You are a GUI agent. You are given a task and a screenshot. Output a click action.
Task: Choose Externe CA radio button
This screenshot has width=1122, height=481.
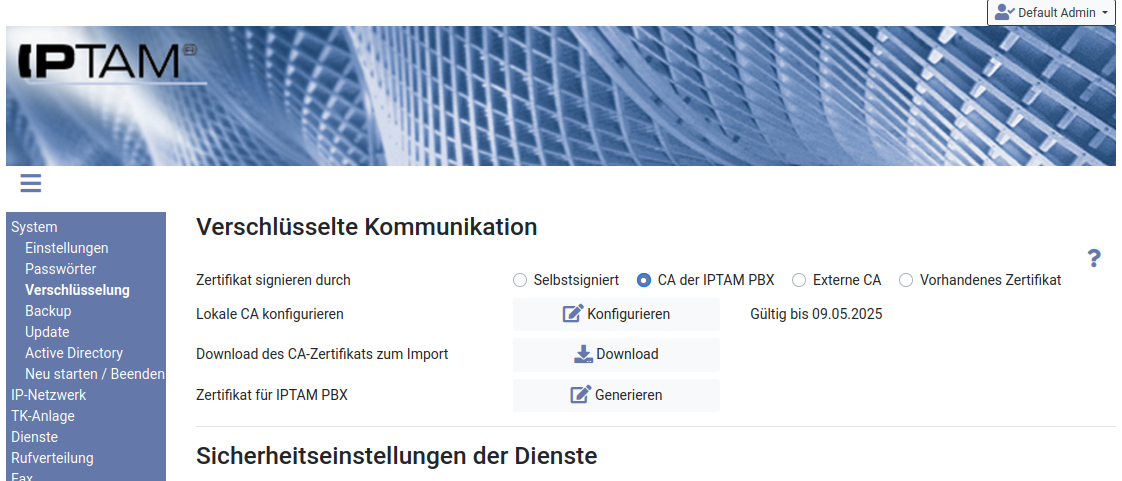799,280
